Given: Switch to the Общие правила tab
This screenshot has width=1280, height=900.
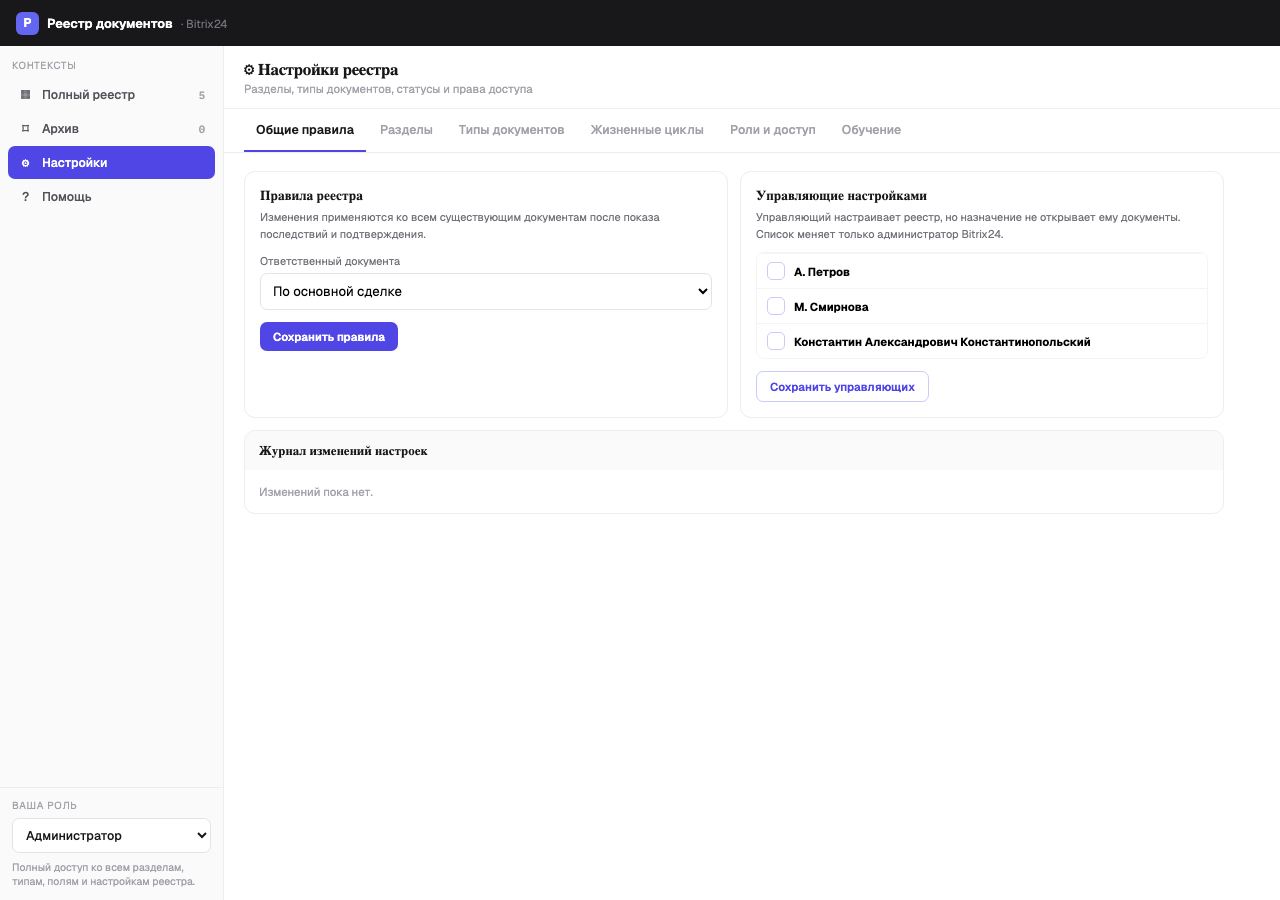Looking at the screenshot, I should [x=305, y=130].
